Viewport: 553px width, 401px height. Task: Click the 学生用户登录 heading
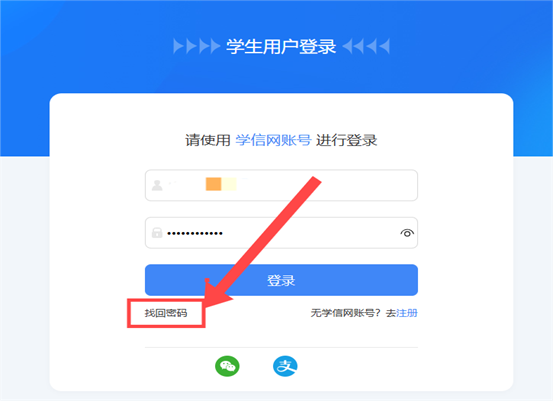pos(281,47)
